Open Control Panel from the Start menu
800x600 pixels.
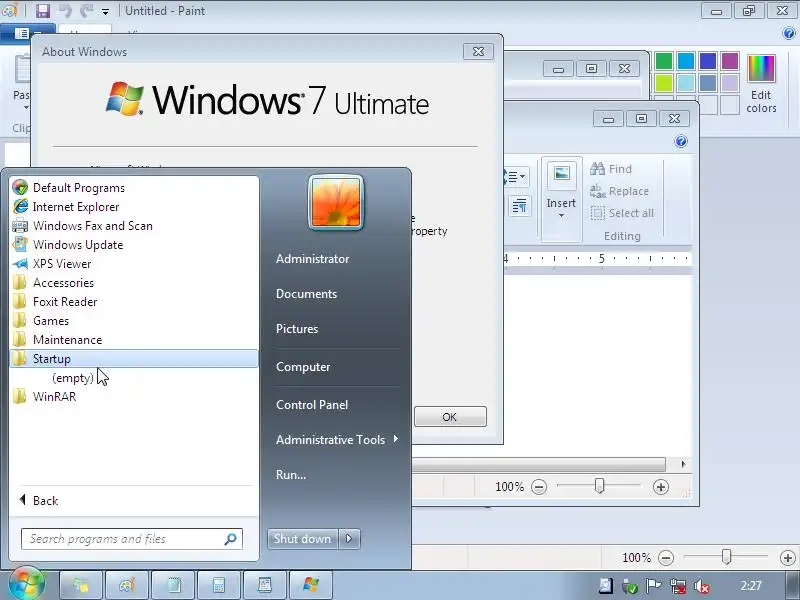312,405
